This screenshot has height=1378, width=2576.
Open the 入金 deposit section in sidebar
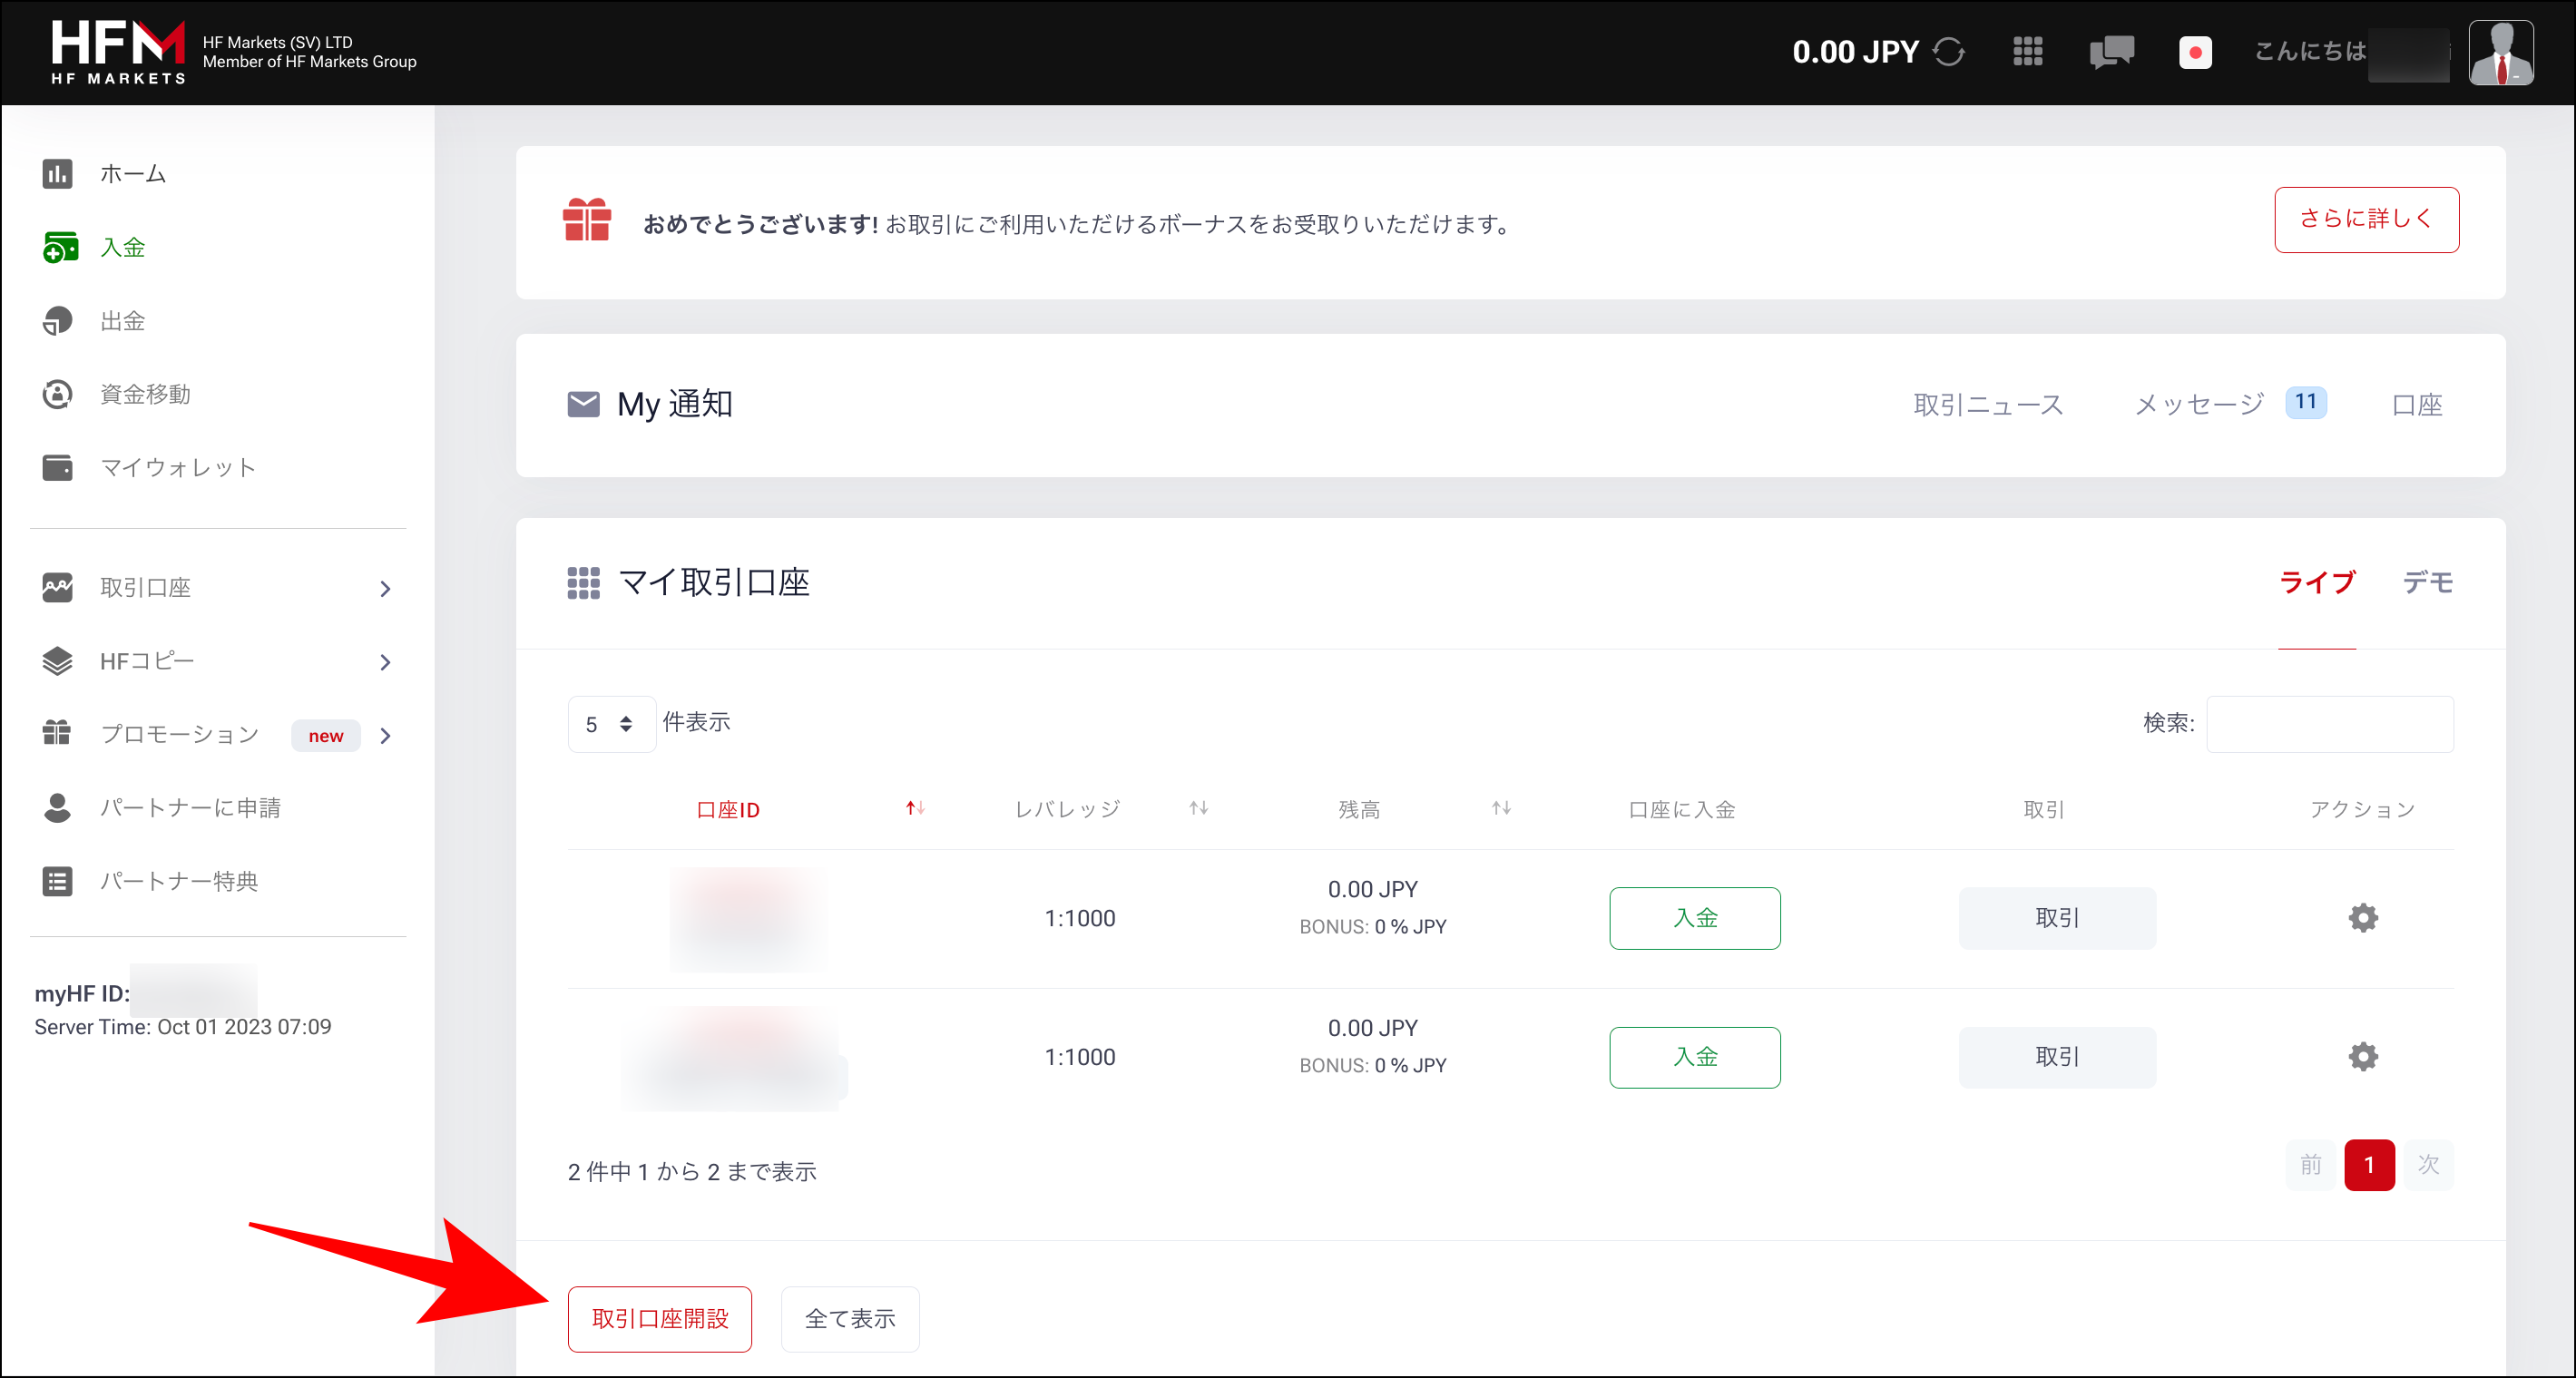click(121, 247)
